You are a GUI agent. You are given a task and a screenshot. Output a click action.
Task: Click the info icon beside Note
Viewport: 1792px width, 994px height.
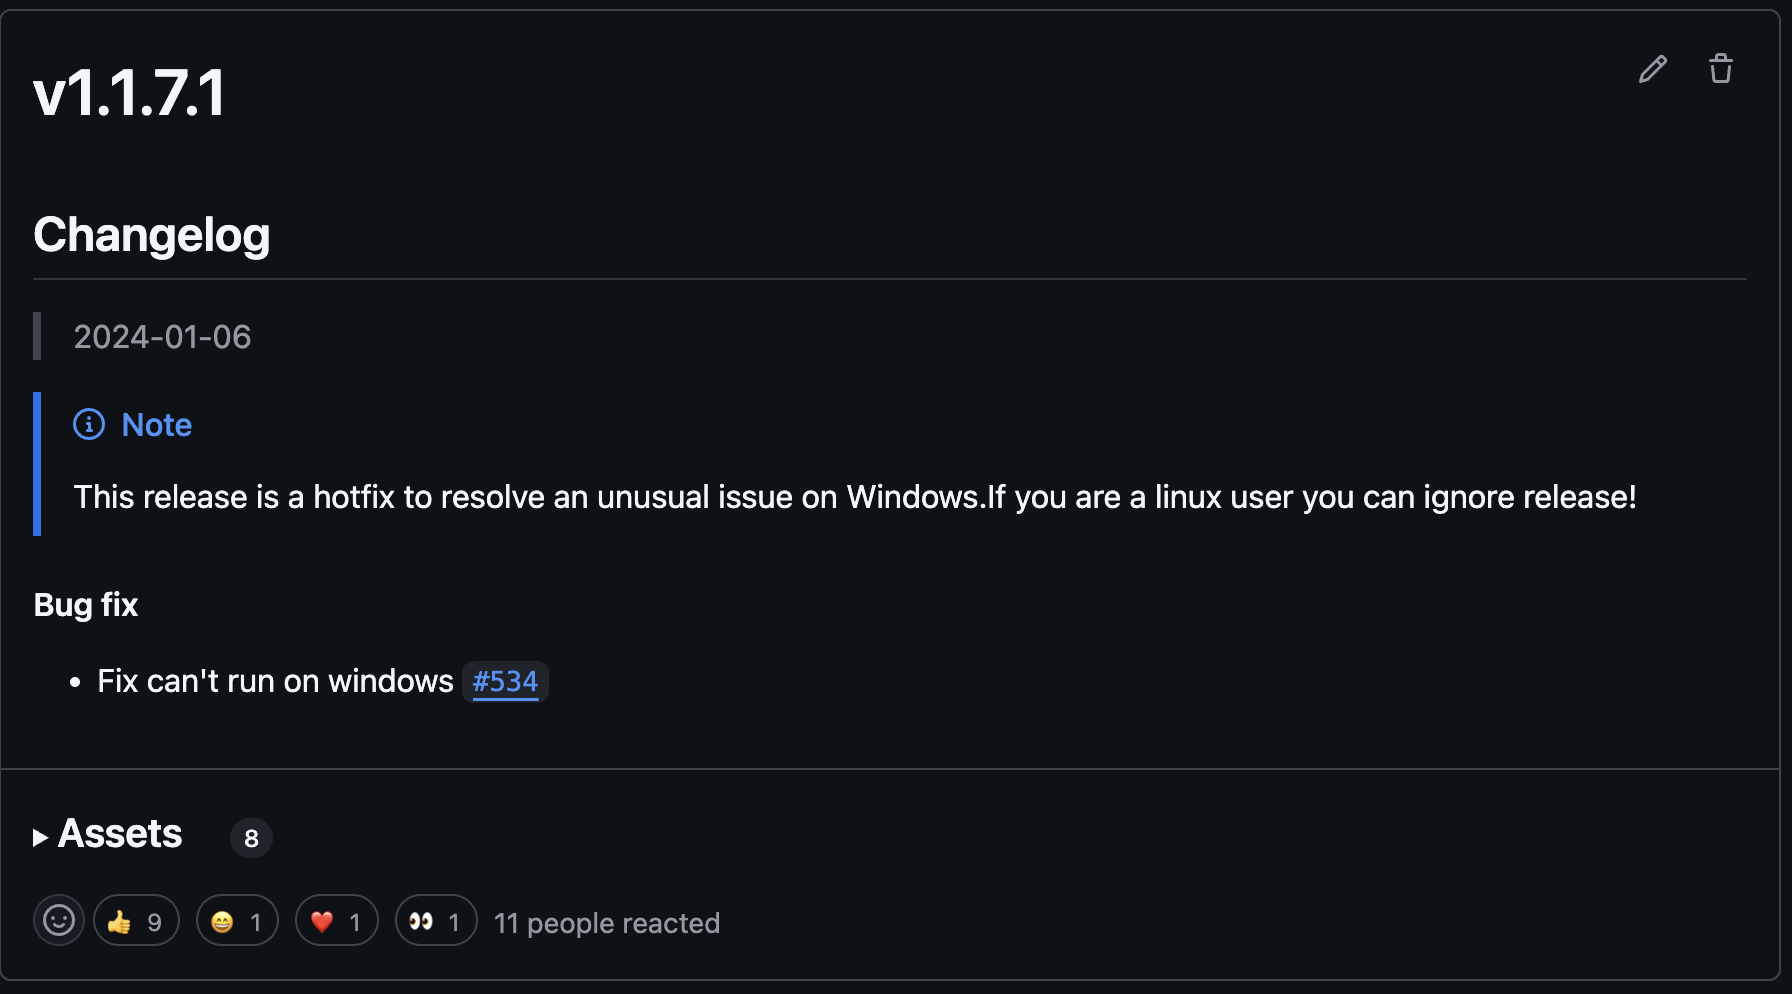pyautogui.click(x=89, y=424)
